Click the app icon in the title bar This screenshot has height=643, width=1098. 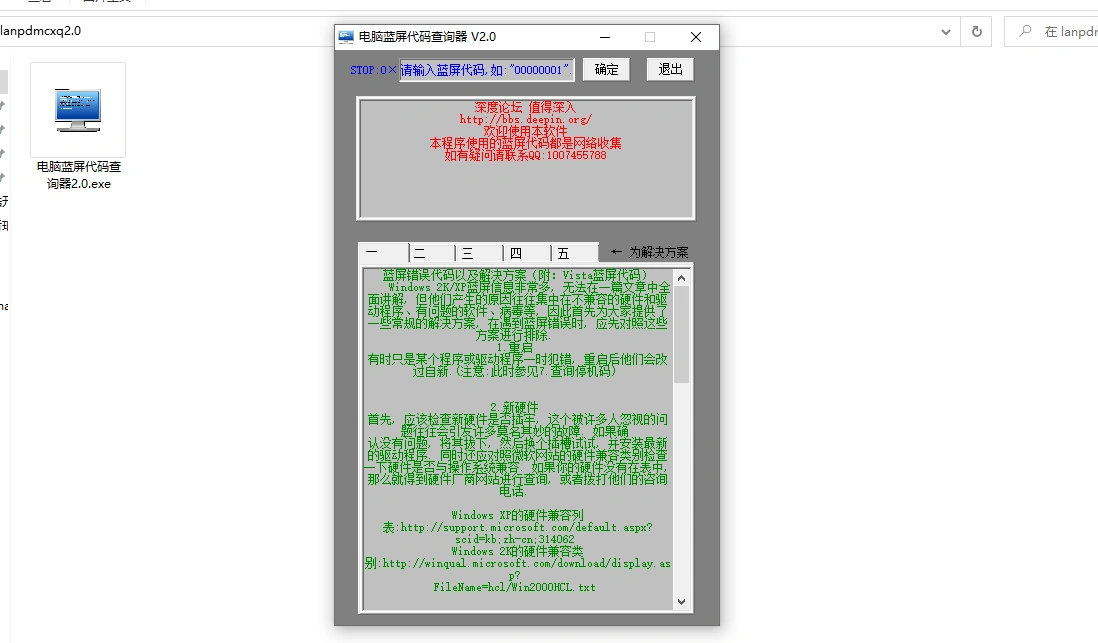pyautogui.click(x=346, y=37)
